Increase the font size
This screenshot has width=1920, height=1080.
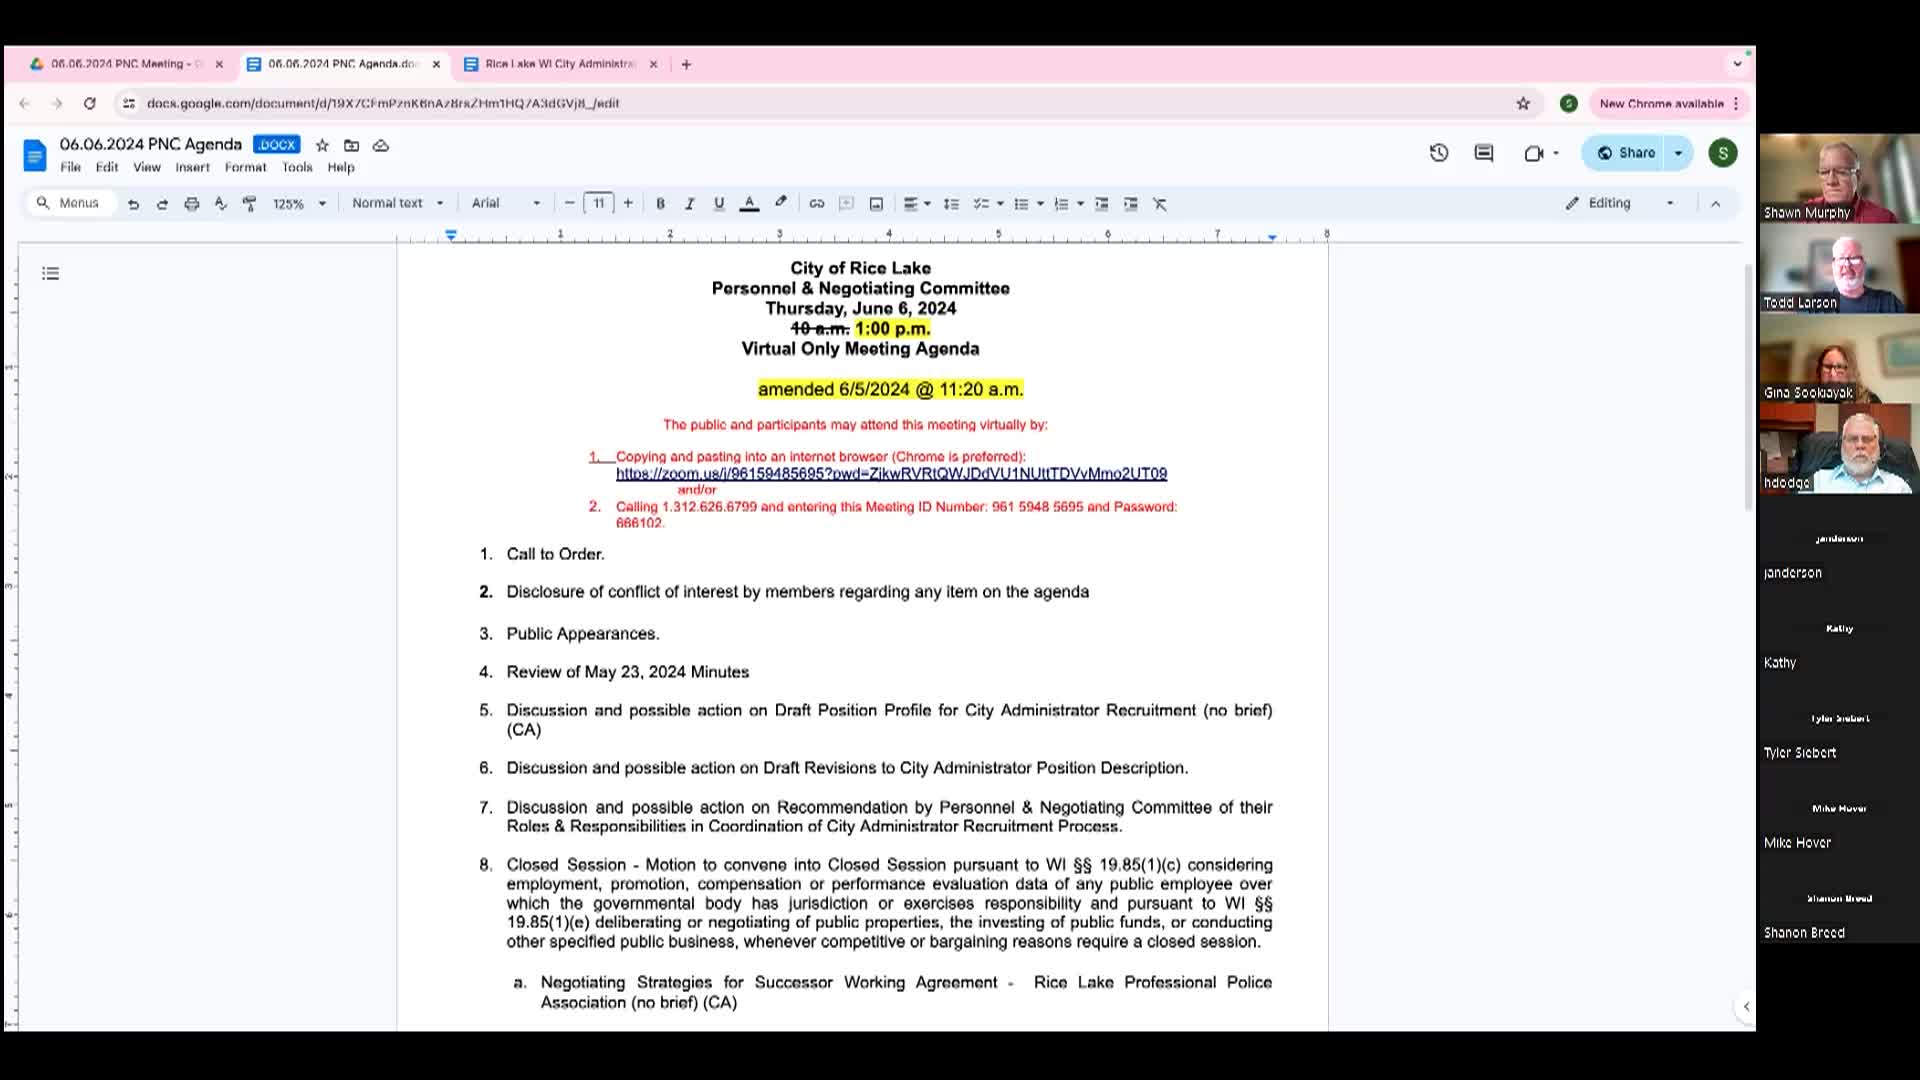(x=628, y=203)
